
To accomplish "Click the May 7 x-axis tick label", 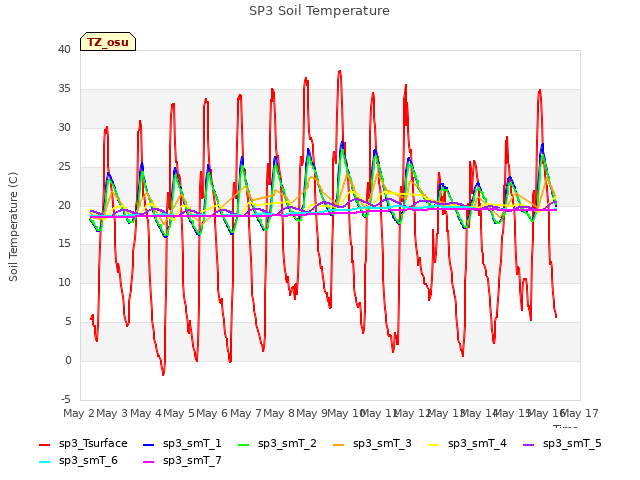I will point(246,413).
